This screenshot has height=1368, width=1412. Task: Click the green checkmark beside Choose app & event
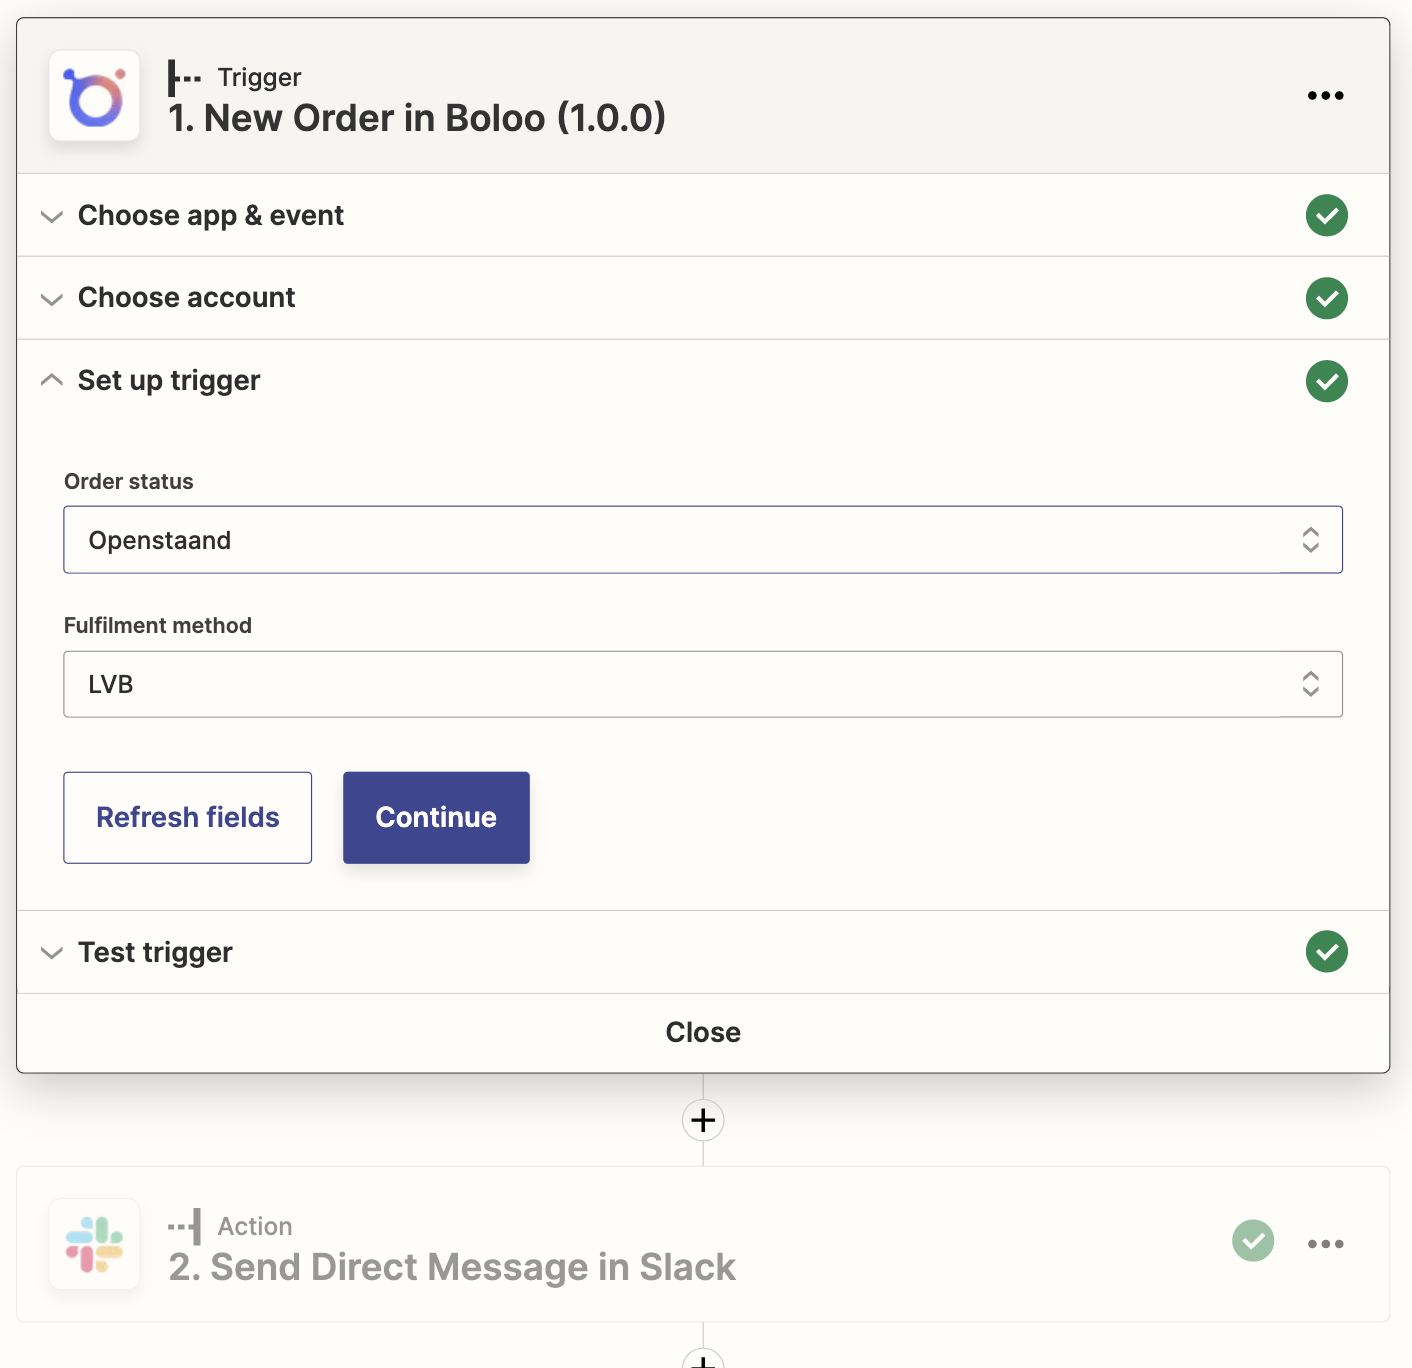(x=1326, y=215)
